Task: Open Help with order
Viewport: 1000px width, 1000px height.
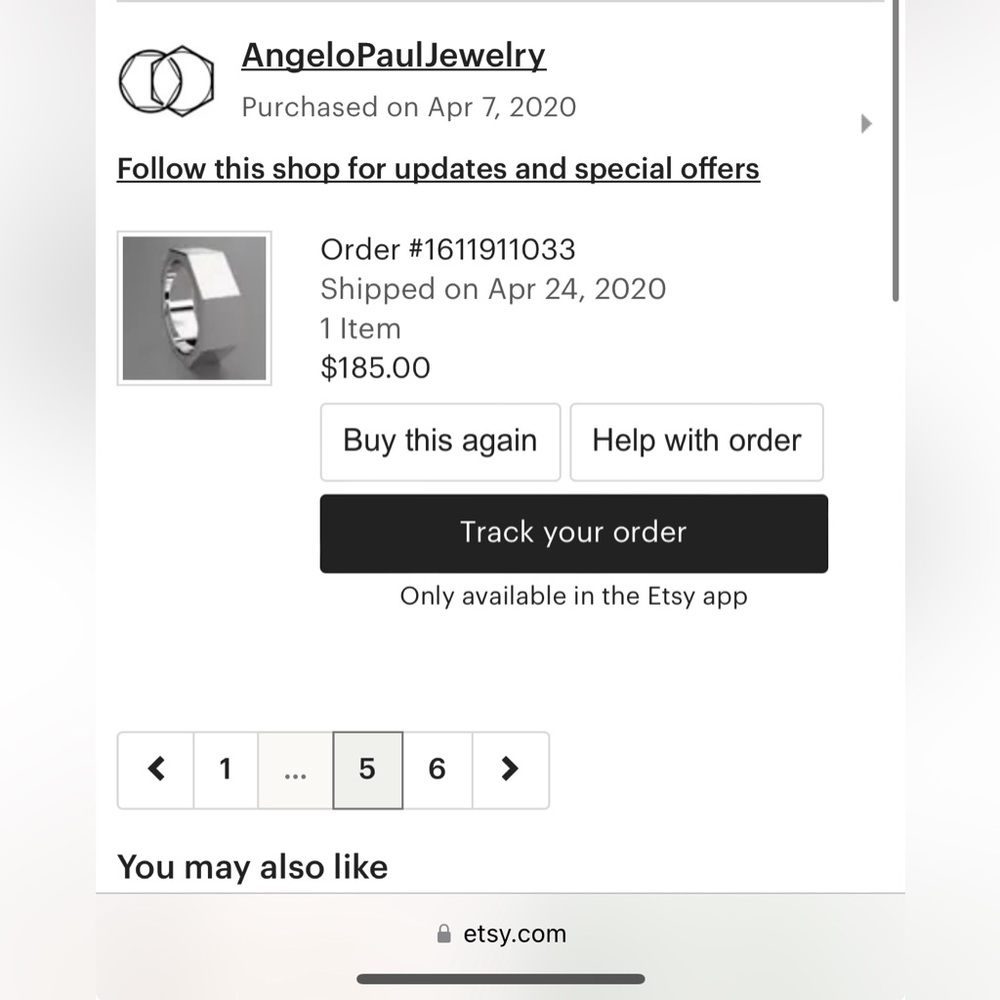Action: pos(696,441)
